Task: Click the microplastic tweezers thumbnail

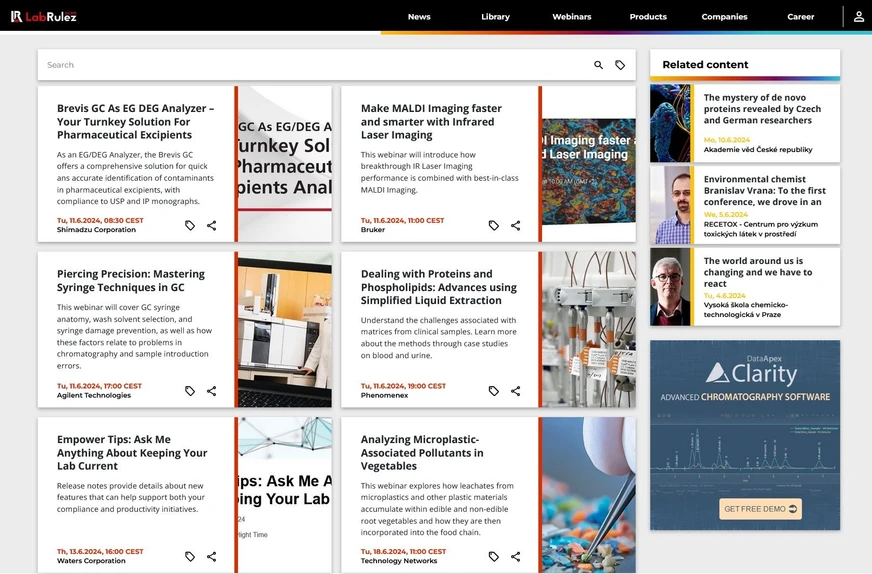Action: tap(589, 495)
